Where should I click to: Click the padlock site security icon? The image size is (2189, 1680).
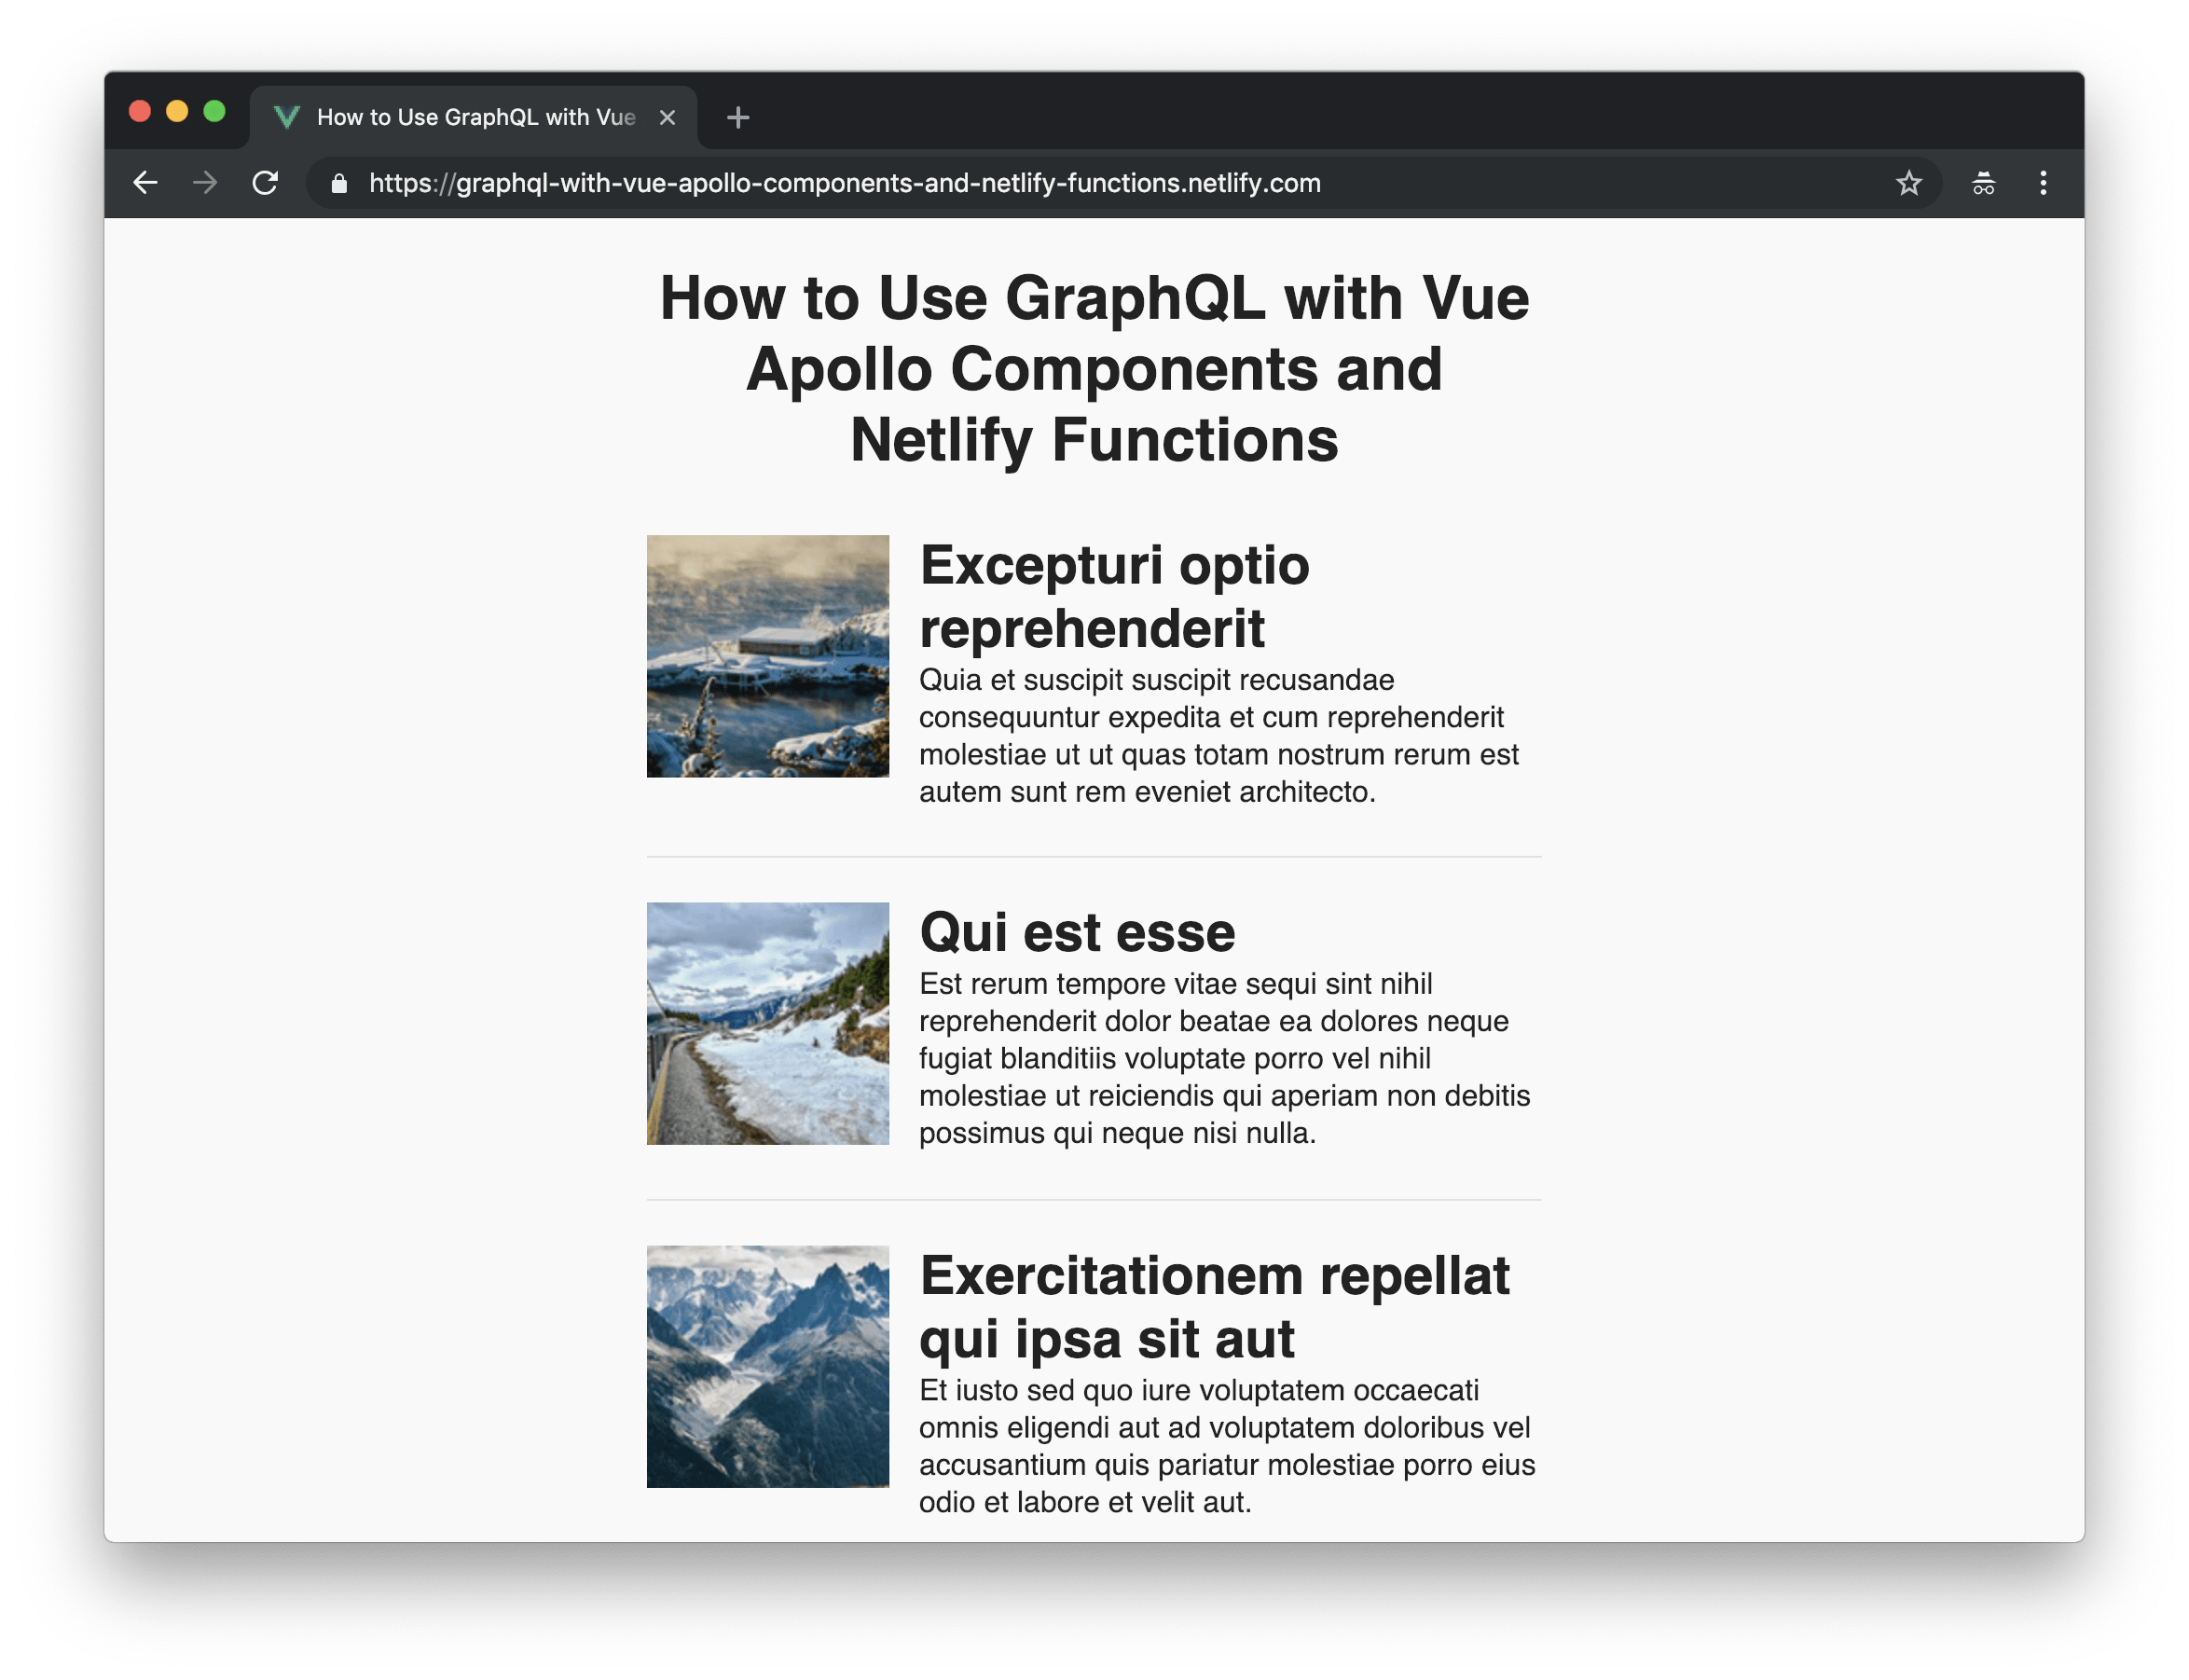coord(339,184)
